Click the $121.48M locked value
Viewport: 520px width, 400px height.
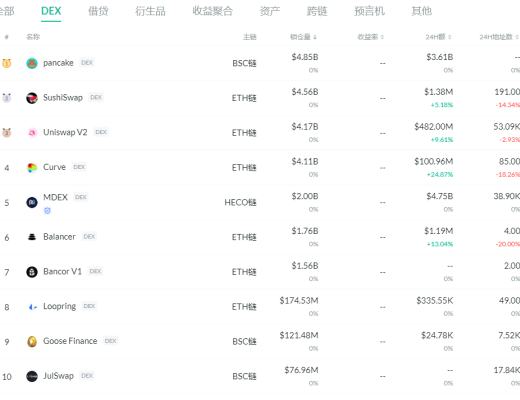tap(299, 335)
